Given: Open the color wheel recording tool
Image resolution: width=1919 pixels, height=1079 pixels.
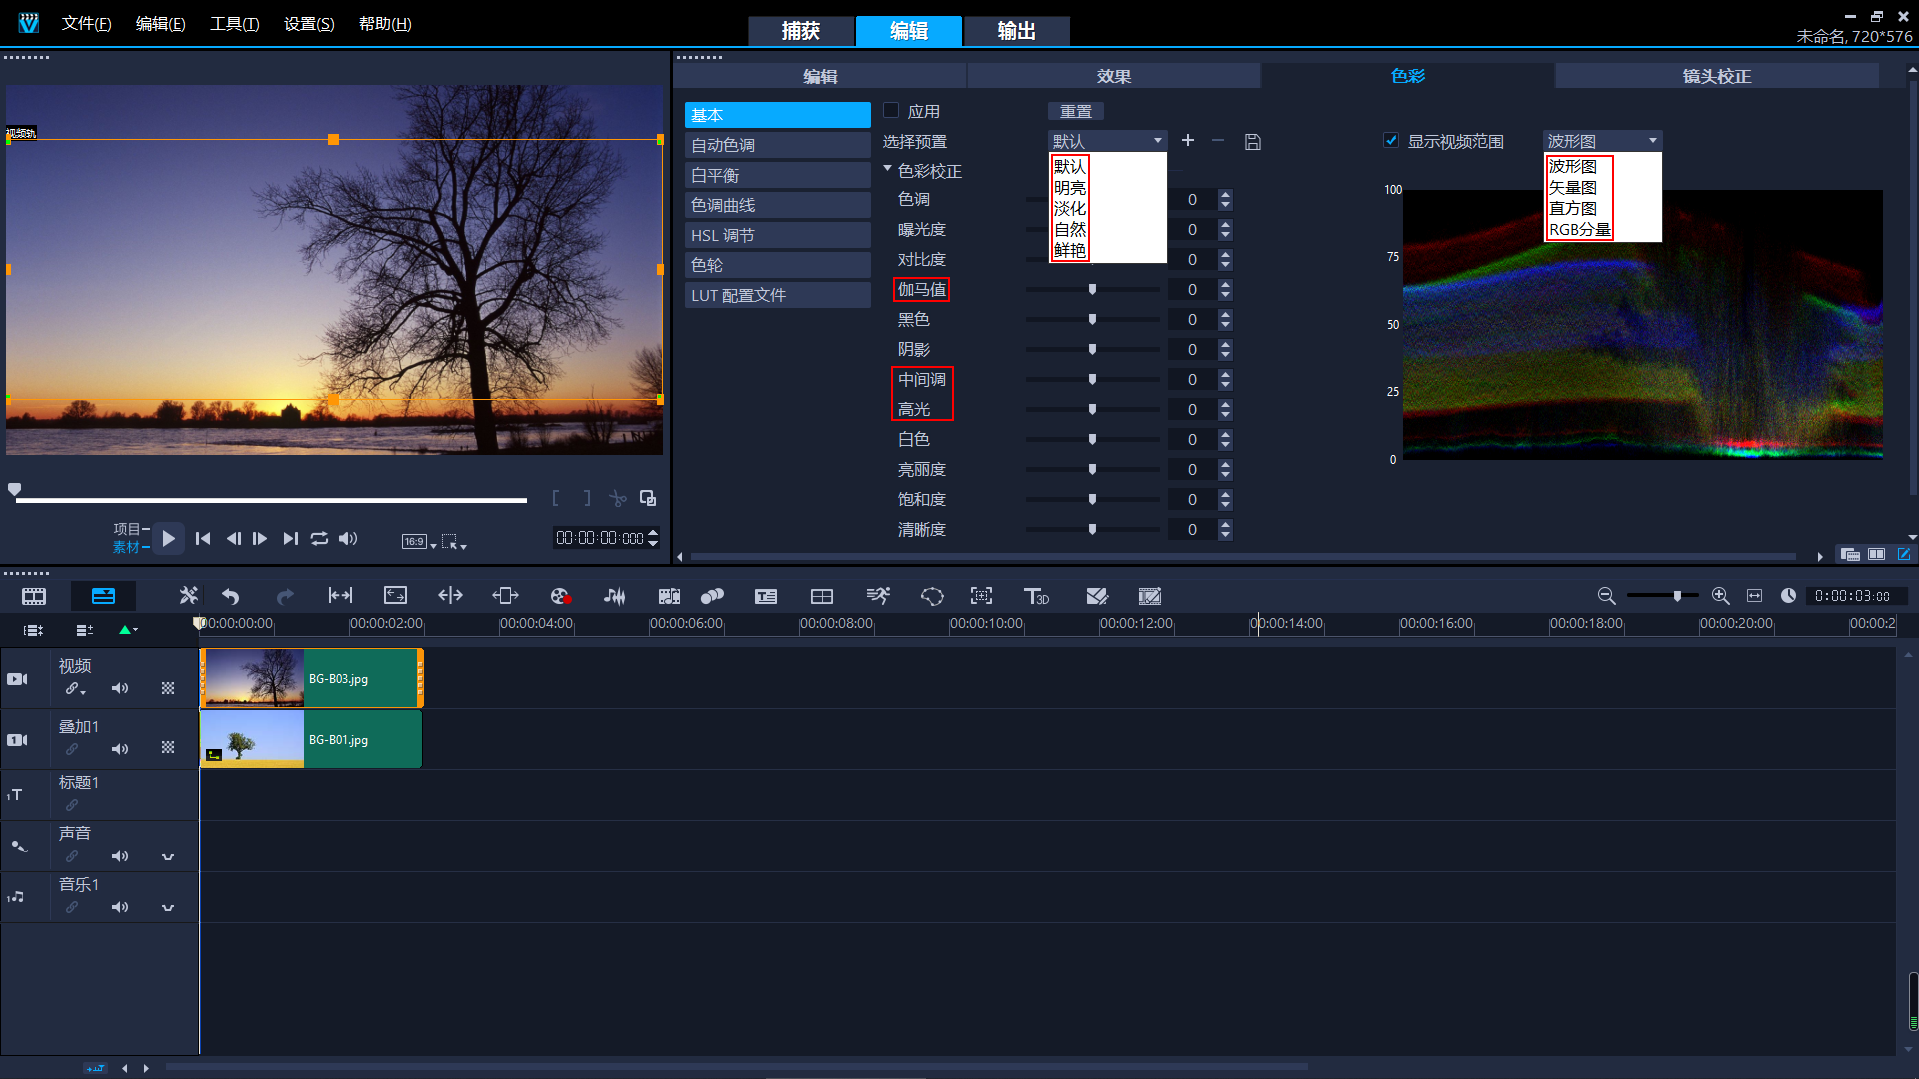Looking at the screenshot, I should tap(560, 596).
